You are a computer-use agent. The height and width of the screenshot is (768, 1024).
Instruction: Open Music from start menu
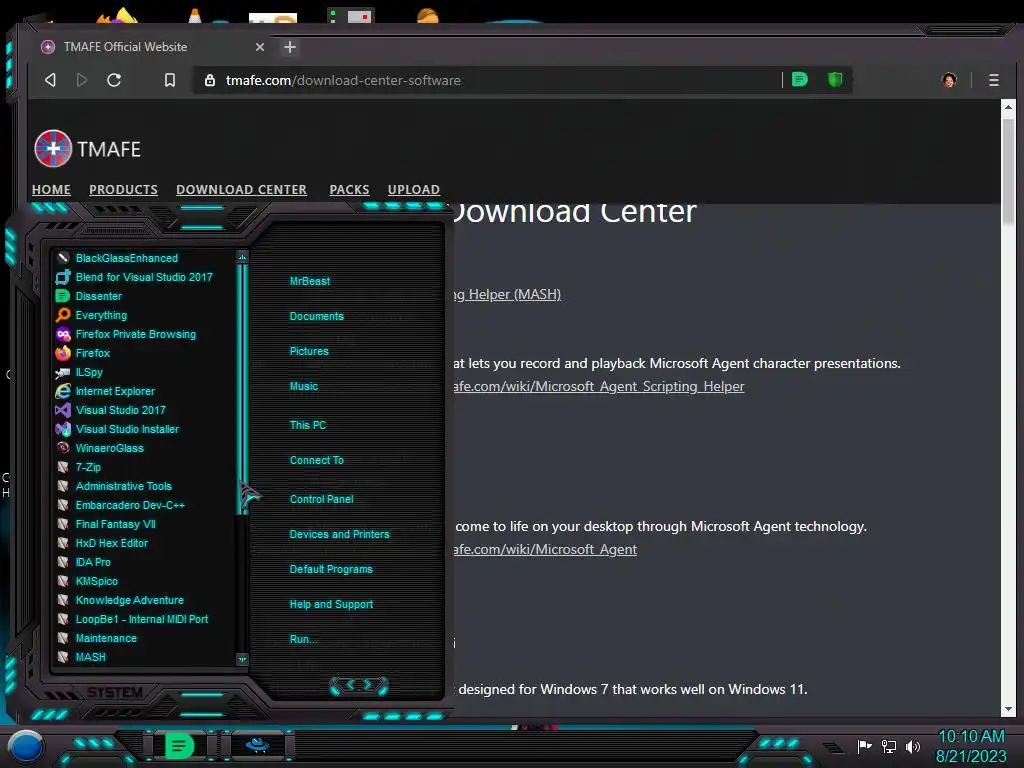point(304,387)
